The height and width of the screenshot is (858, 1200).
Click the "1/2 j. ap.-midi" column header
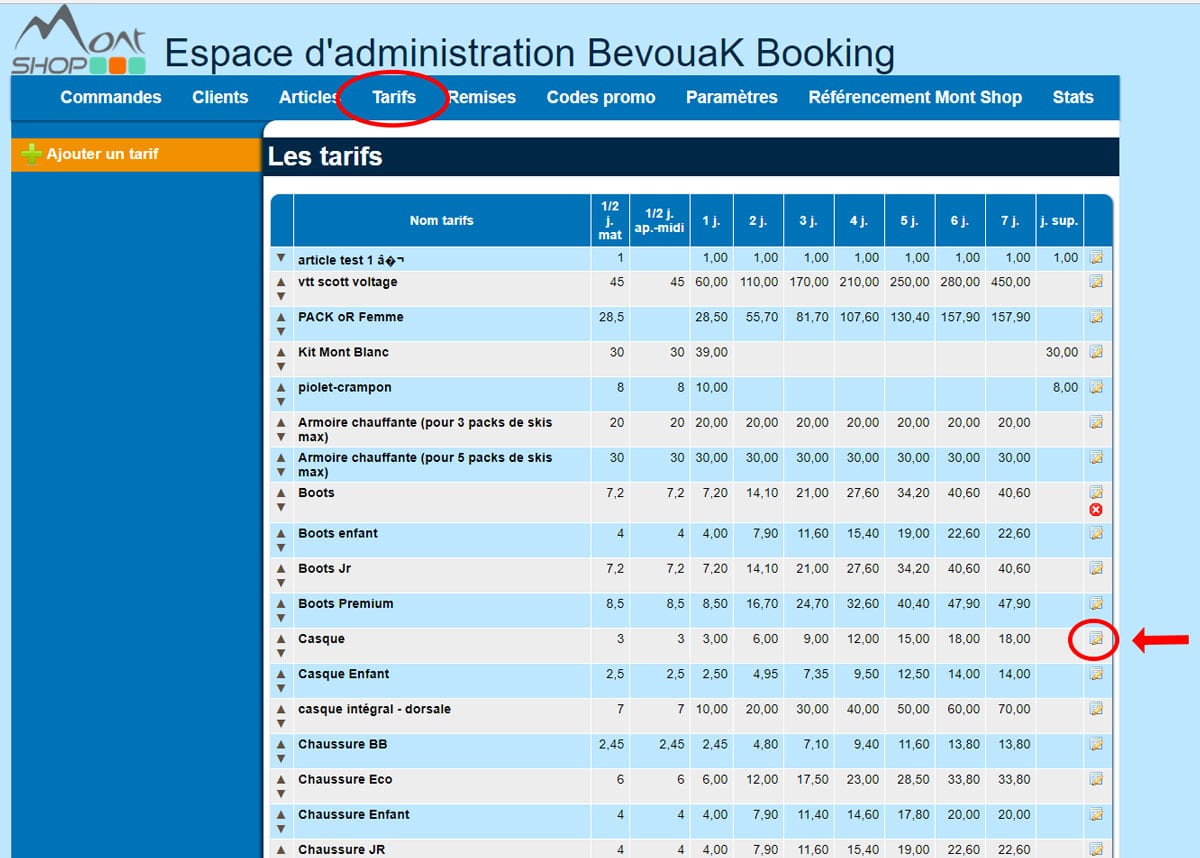pyautogui.click(x=660, y=221)
